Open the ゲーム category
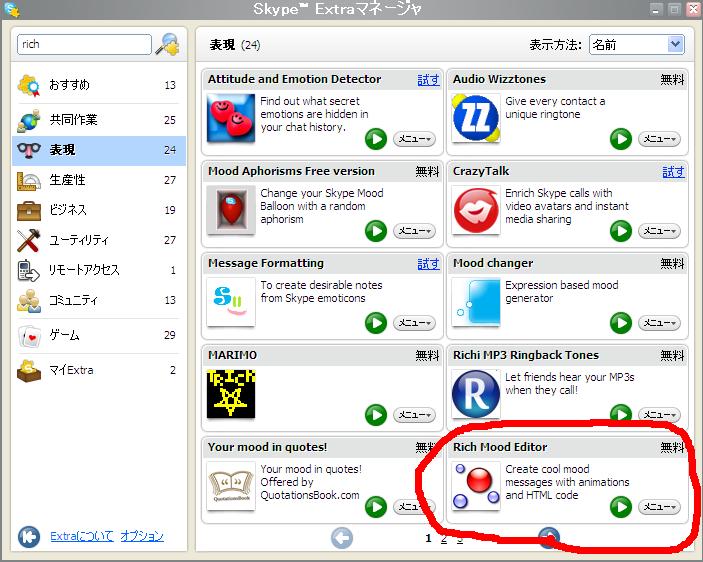Screen dimensions: 703x562 99,335
